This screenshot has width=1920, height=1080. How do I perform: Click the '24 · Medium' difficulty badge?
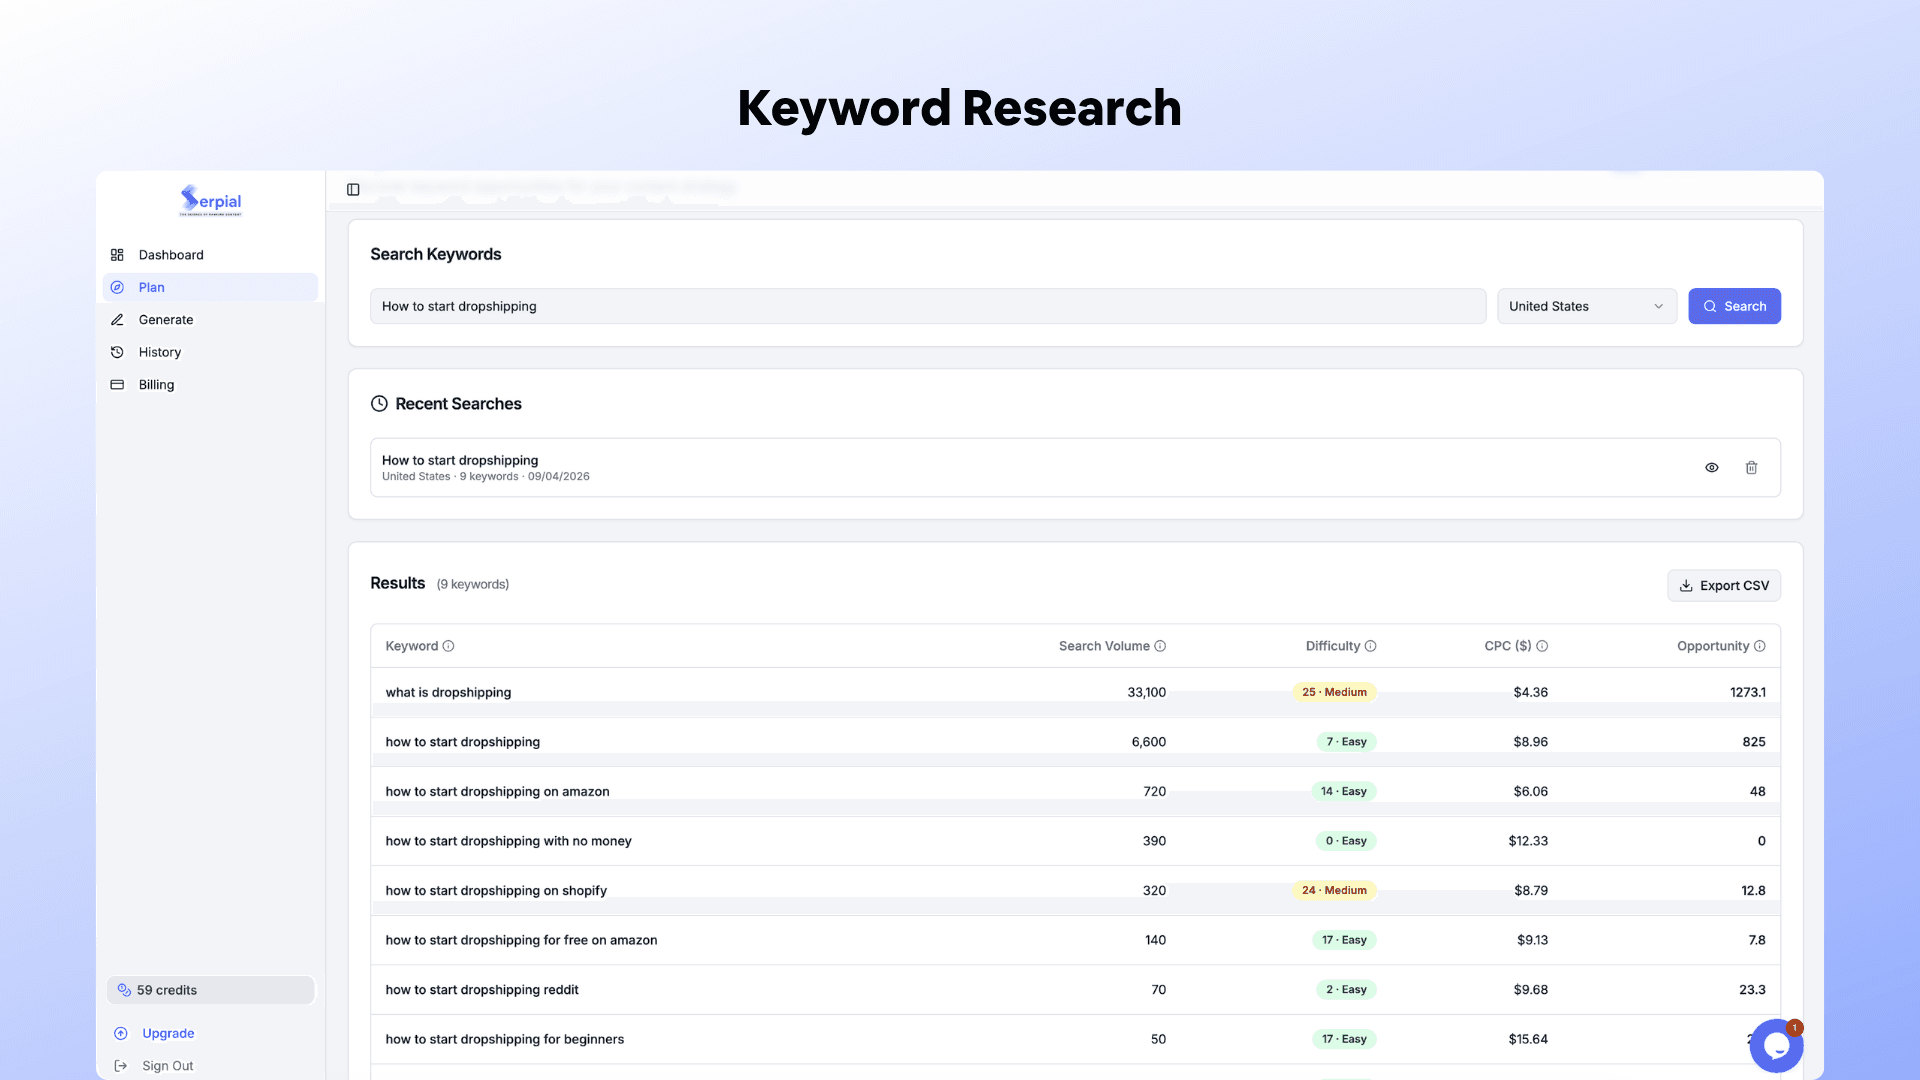pos(1334,890)
